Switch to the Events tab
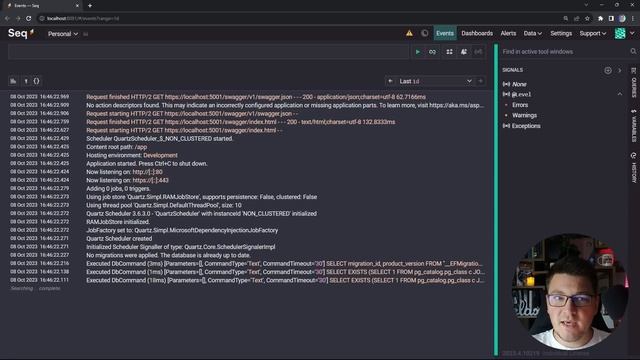This screenshot has height=360, width=640. click(x=444, y=33)
